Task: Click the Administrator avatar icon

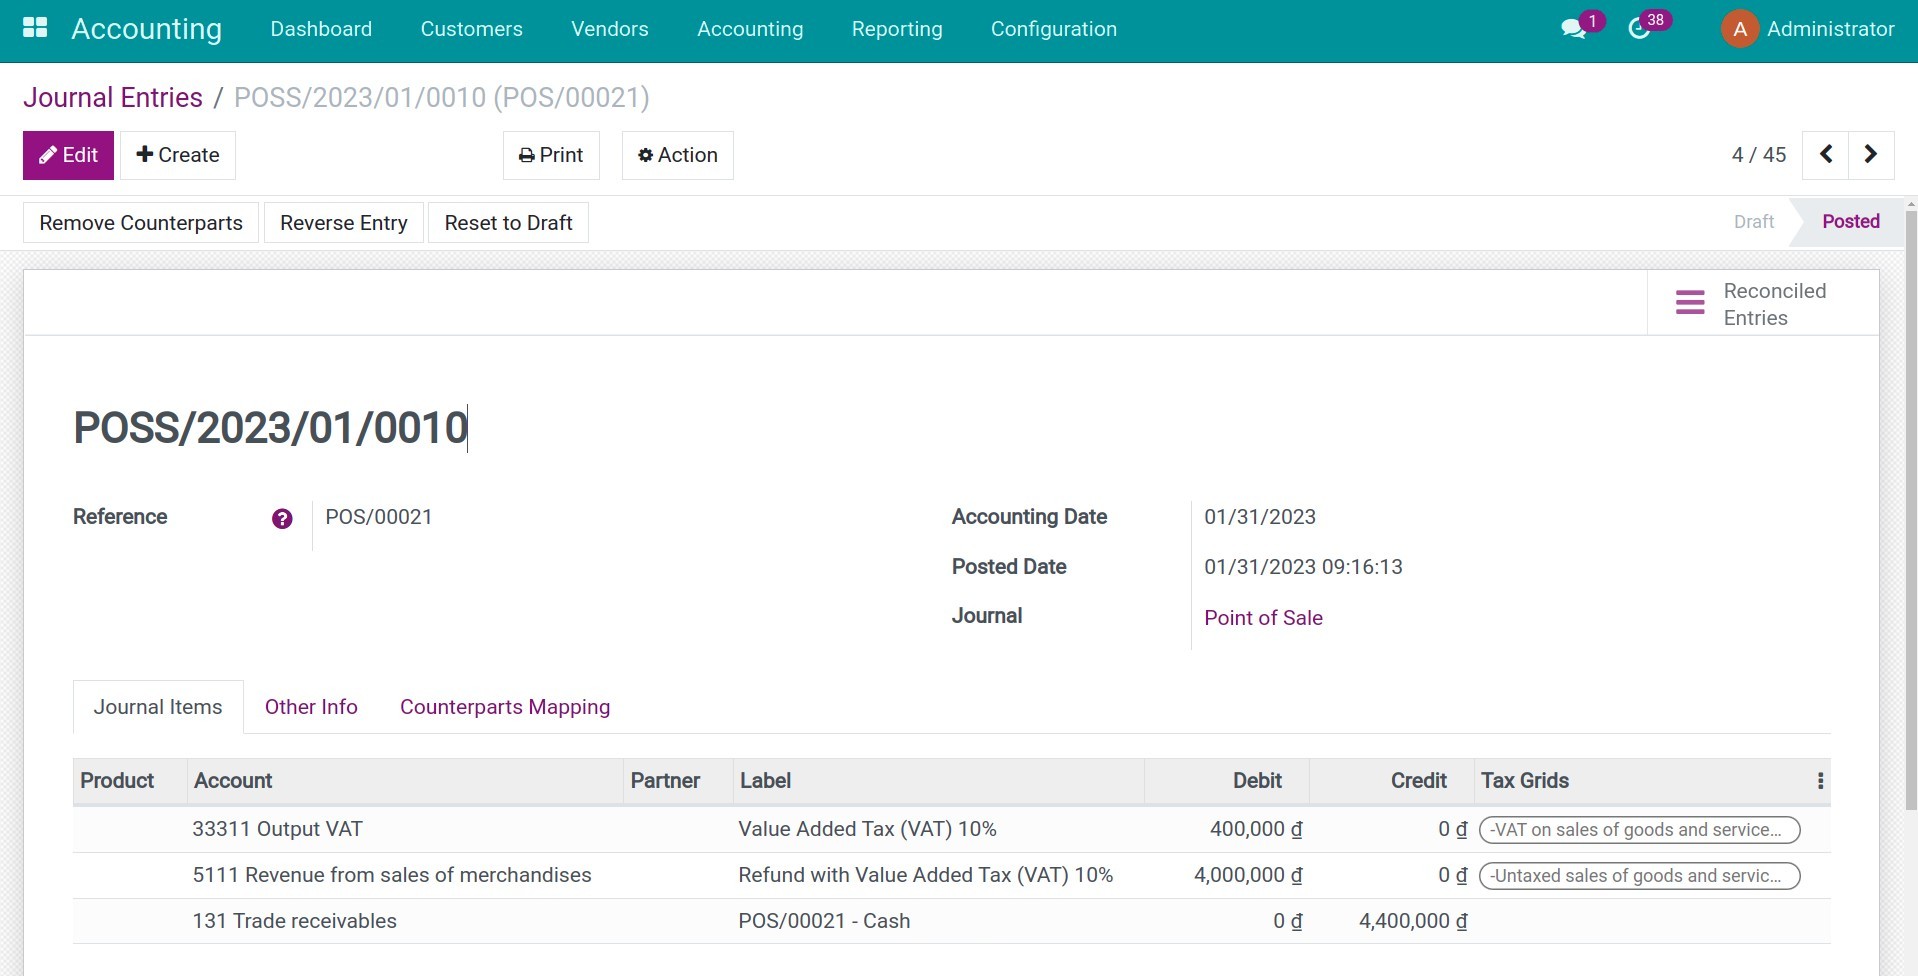Action: 1739,29
